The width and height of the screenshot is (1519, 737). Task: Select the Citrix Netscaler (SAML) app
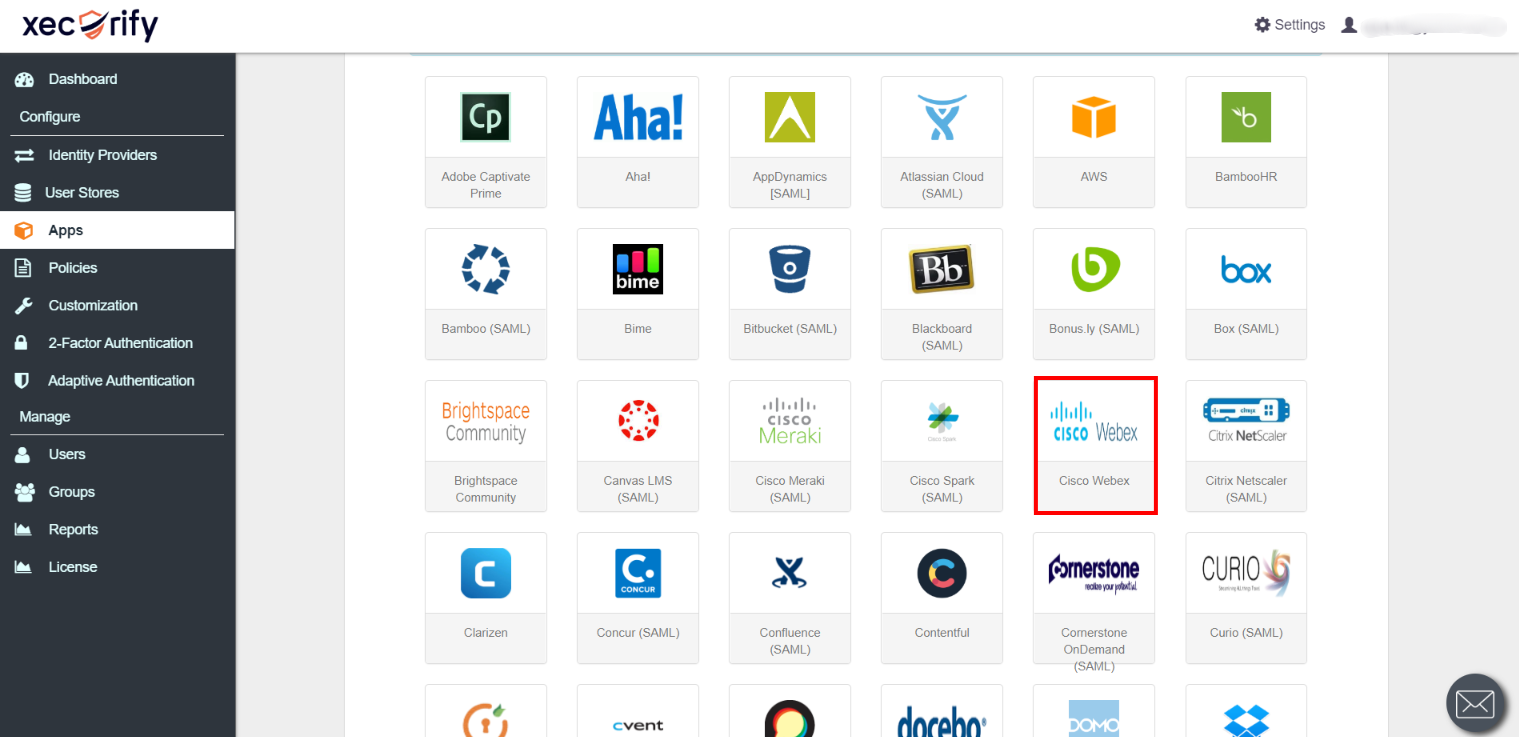tap(1245, 445)
